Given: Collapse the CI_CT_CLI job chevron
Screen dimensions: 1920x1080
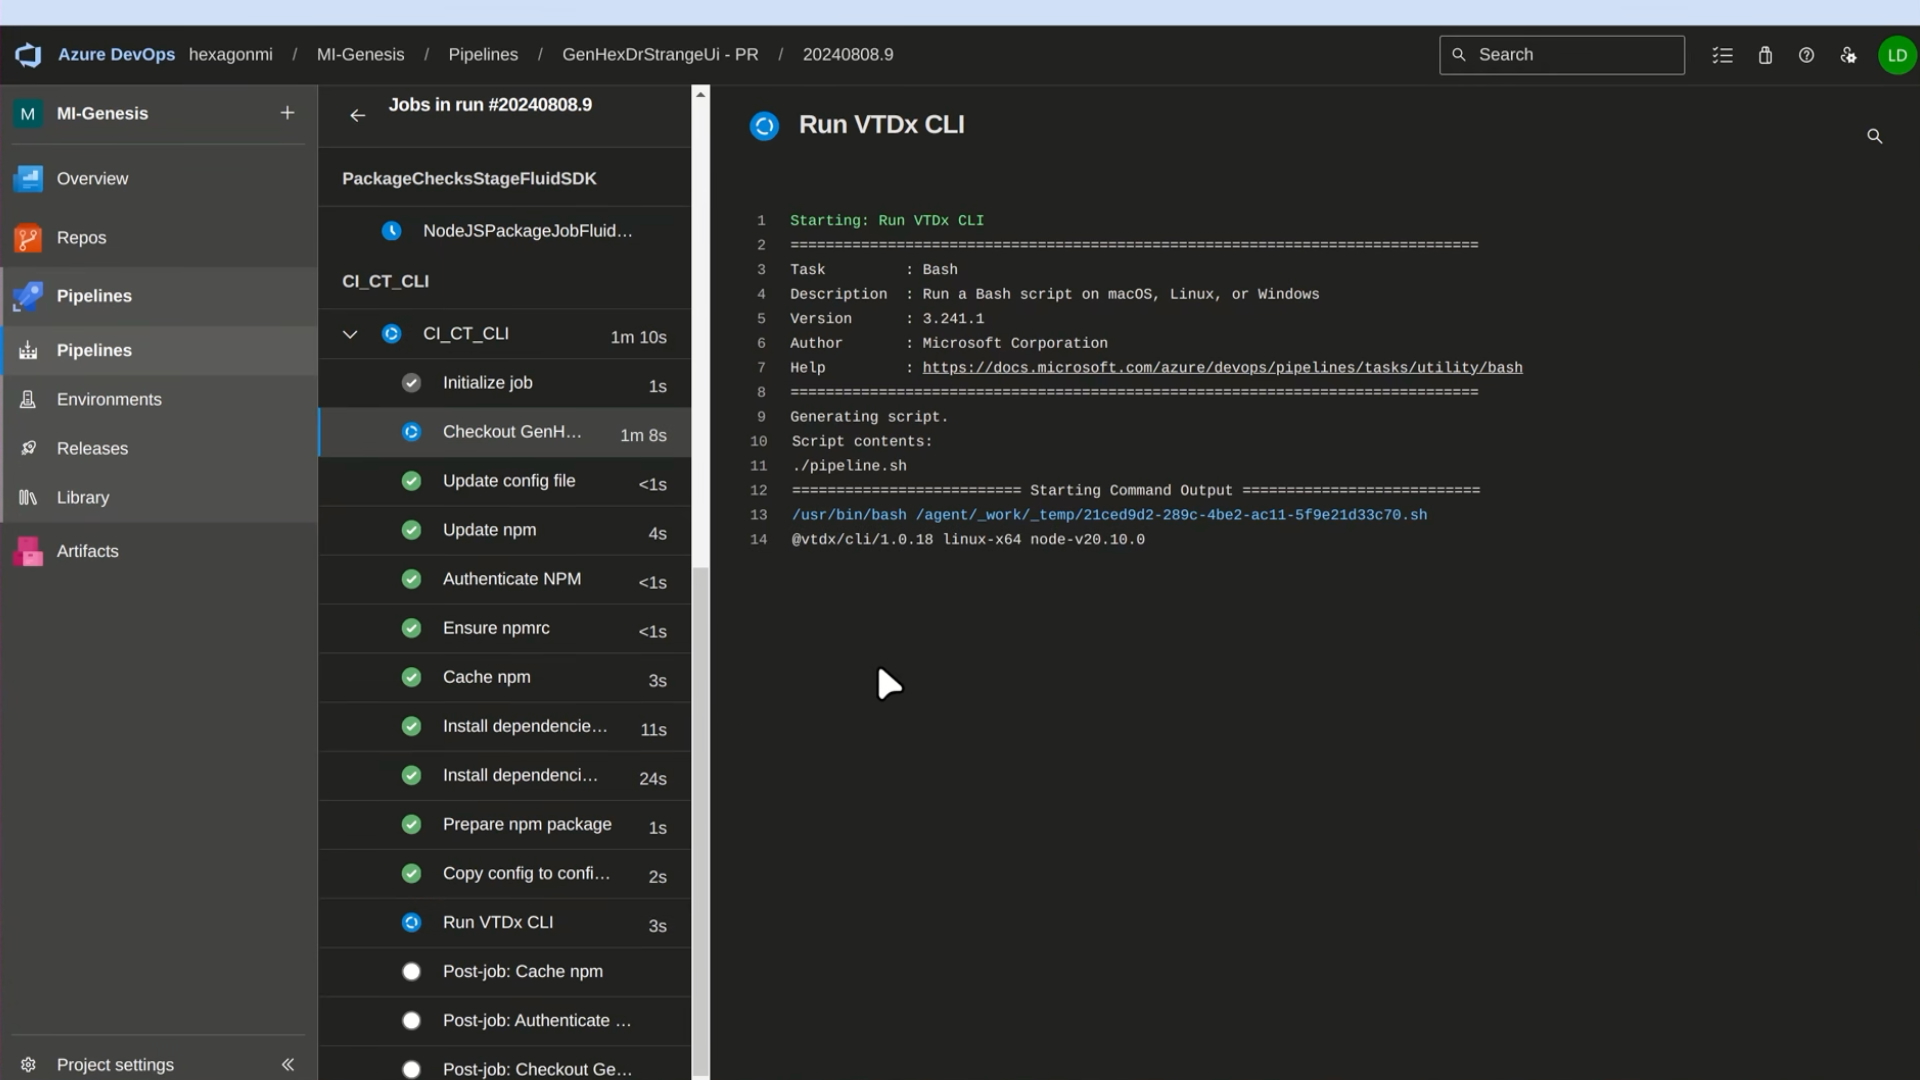Looking at the screenshot, I should [350, 334].
